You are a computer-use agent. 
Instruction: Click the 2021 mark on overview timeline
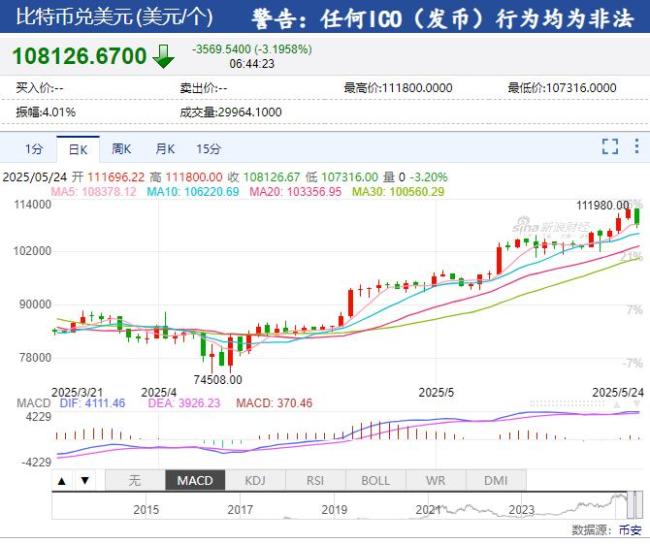pos(428,510)
